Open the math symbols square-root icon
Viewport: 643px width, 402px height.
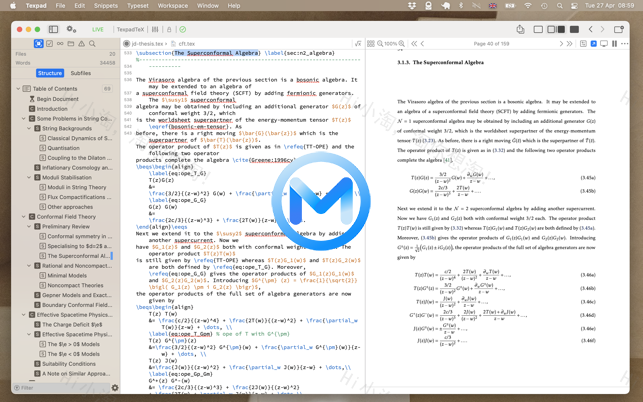pyautogui.click(x=358, y=43)
